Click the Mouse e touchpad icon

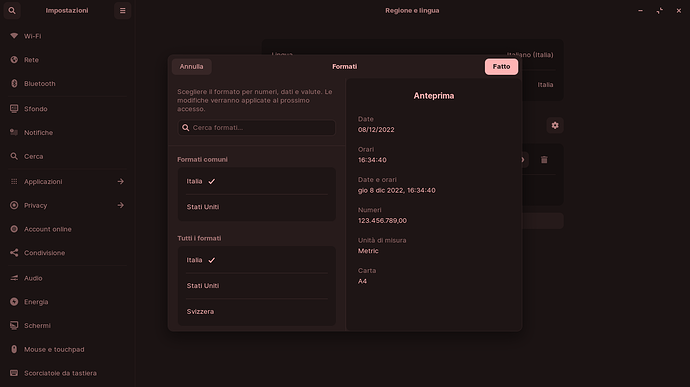click(14, 349)
